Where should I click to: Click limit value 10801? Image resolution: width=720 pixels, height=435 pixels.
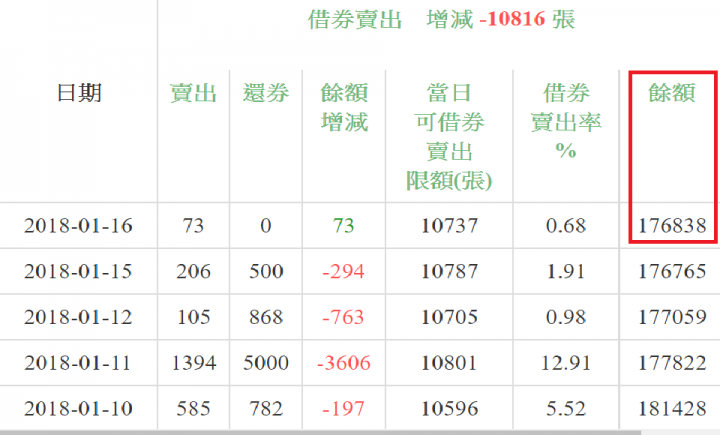[450, 363]
